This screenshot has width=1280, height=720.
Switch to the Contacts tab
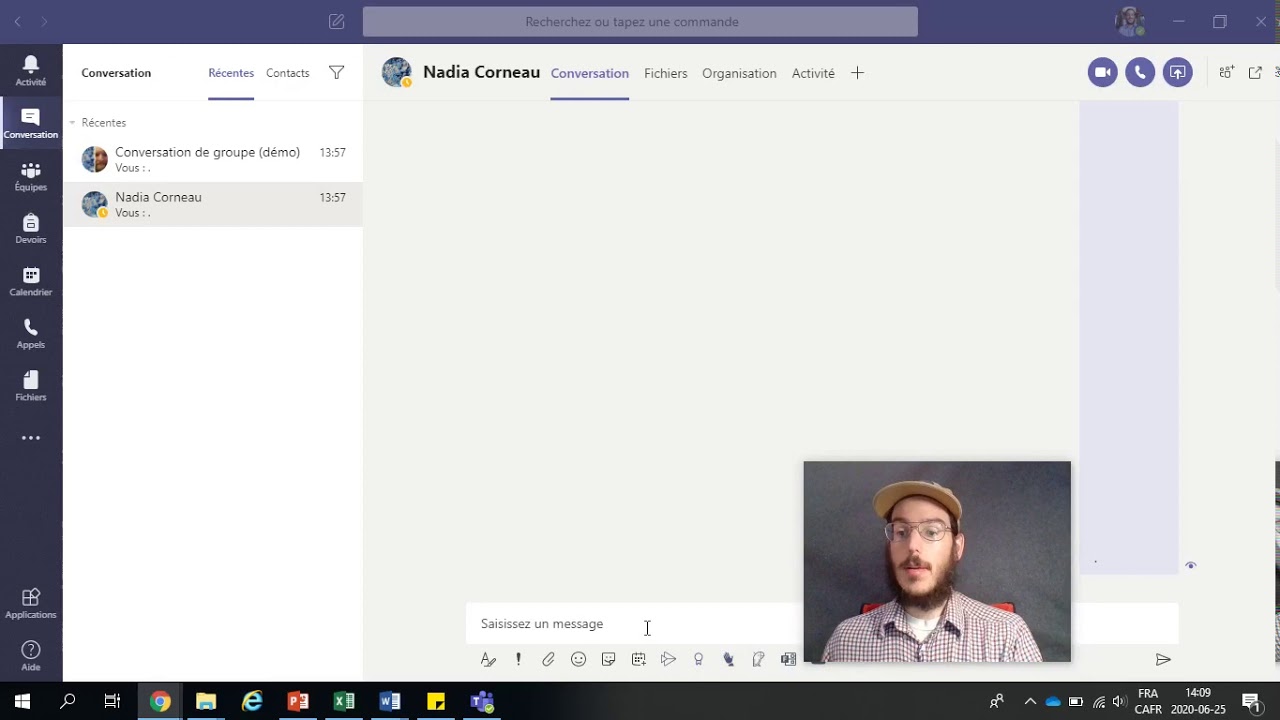[x=287, y=73]
